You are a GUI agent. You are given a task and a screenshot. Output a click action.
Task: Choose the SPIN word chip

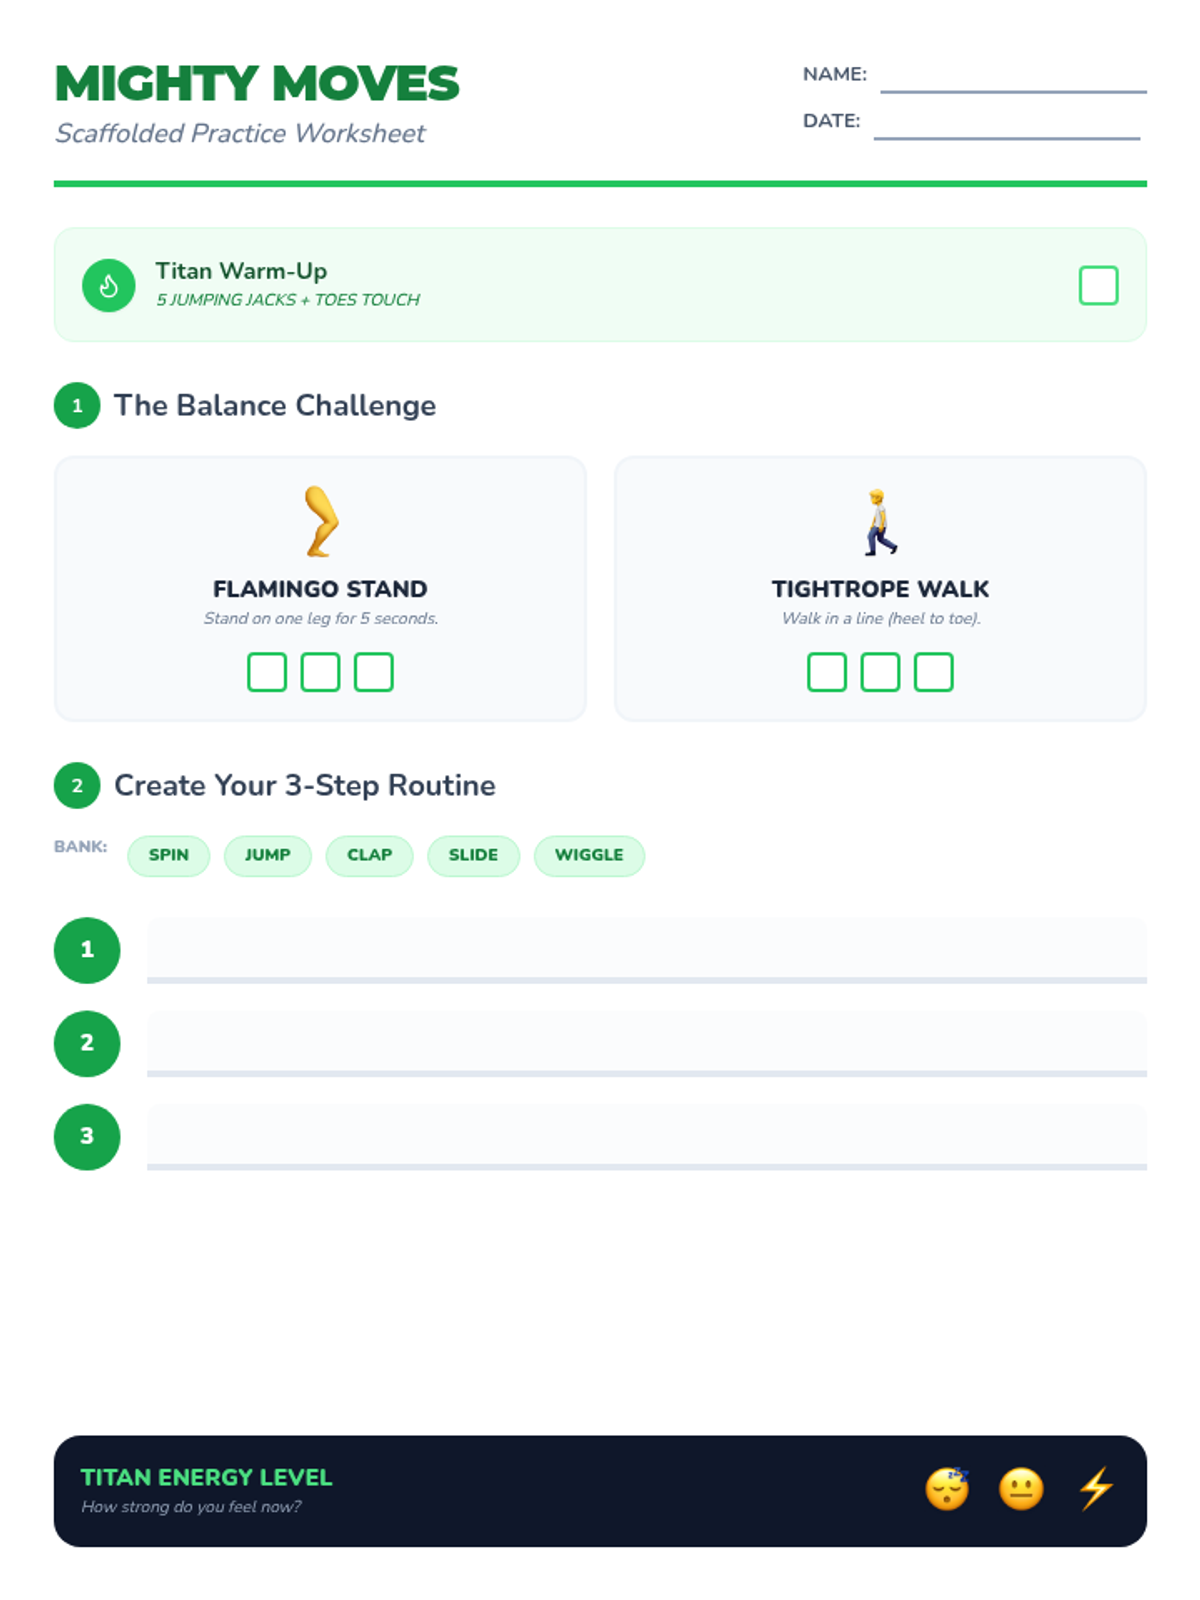(169, 856)
